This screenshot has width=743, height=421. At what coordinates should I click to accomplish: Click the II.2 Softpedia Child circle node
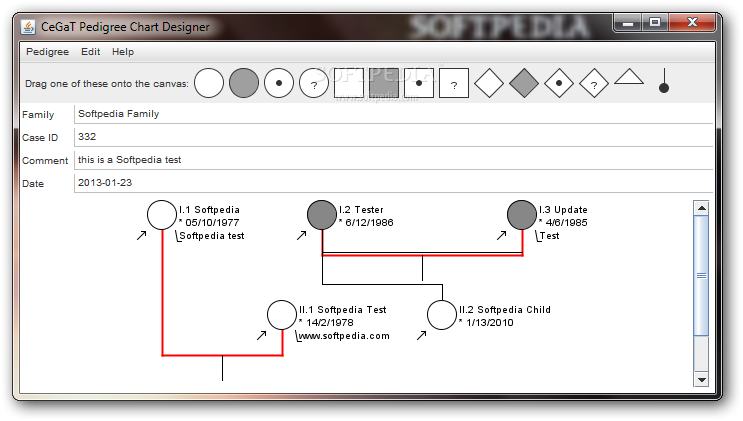(x=442, y=315)
